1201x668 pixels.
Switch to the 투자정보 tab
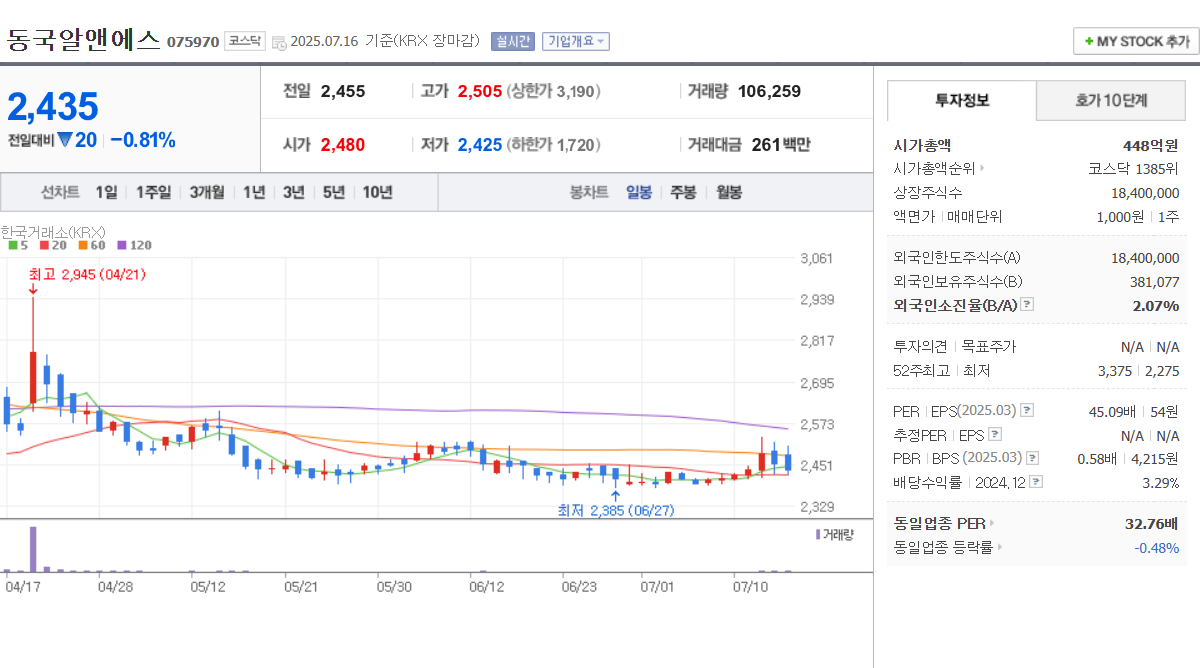pyautogui.click(x=962, y=100)
